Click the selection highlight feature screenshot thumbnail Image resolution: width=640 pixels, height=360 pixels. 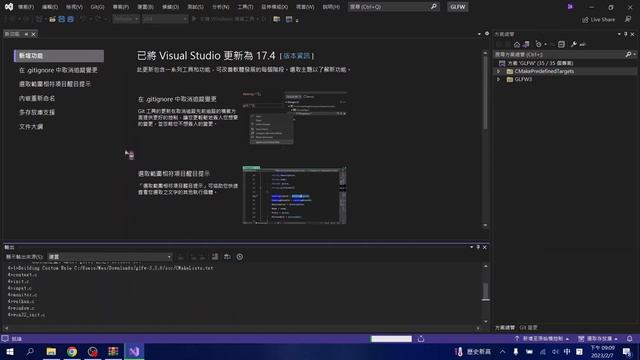click(294, 195)
